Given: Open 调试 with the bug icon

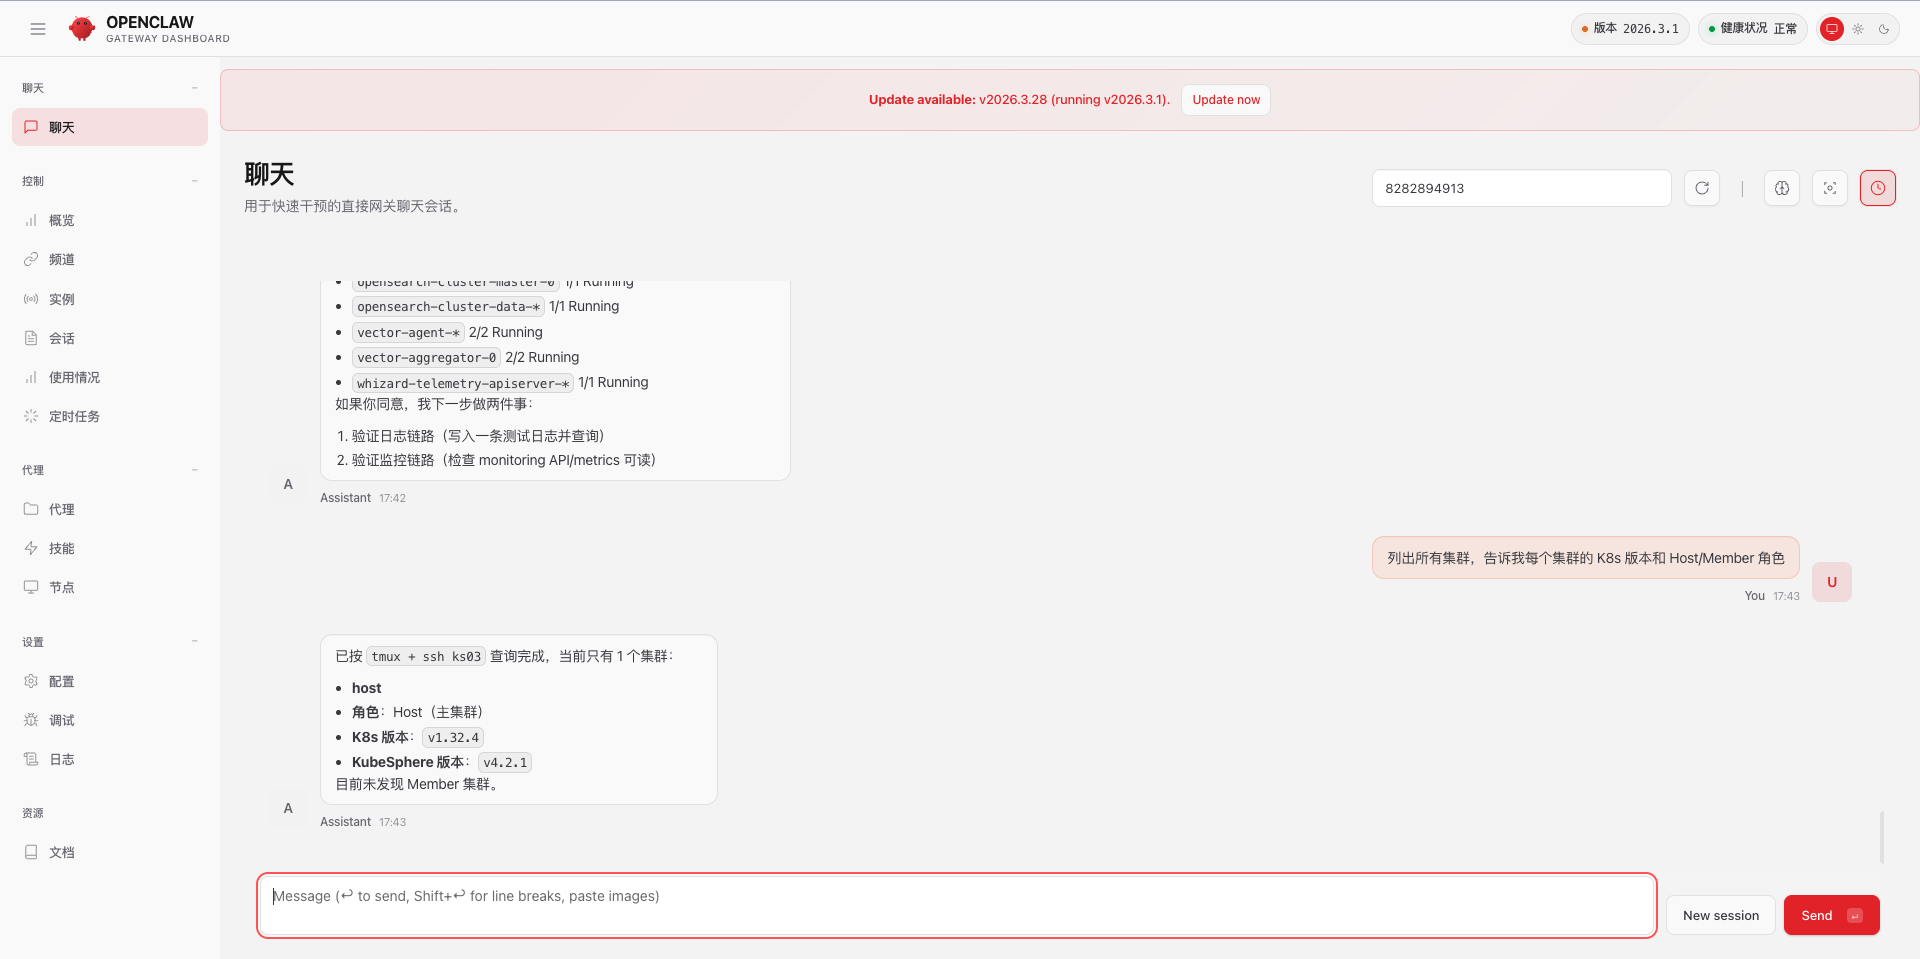Looking at the screenshot, I should point(61,720).
